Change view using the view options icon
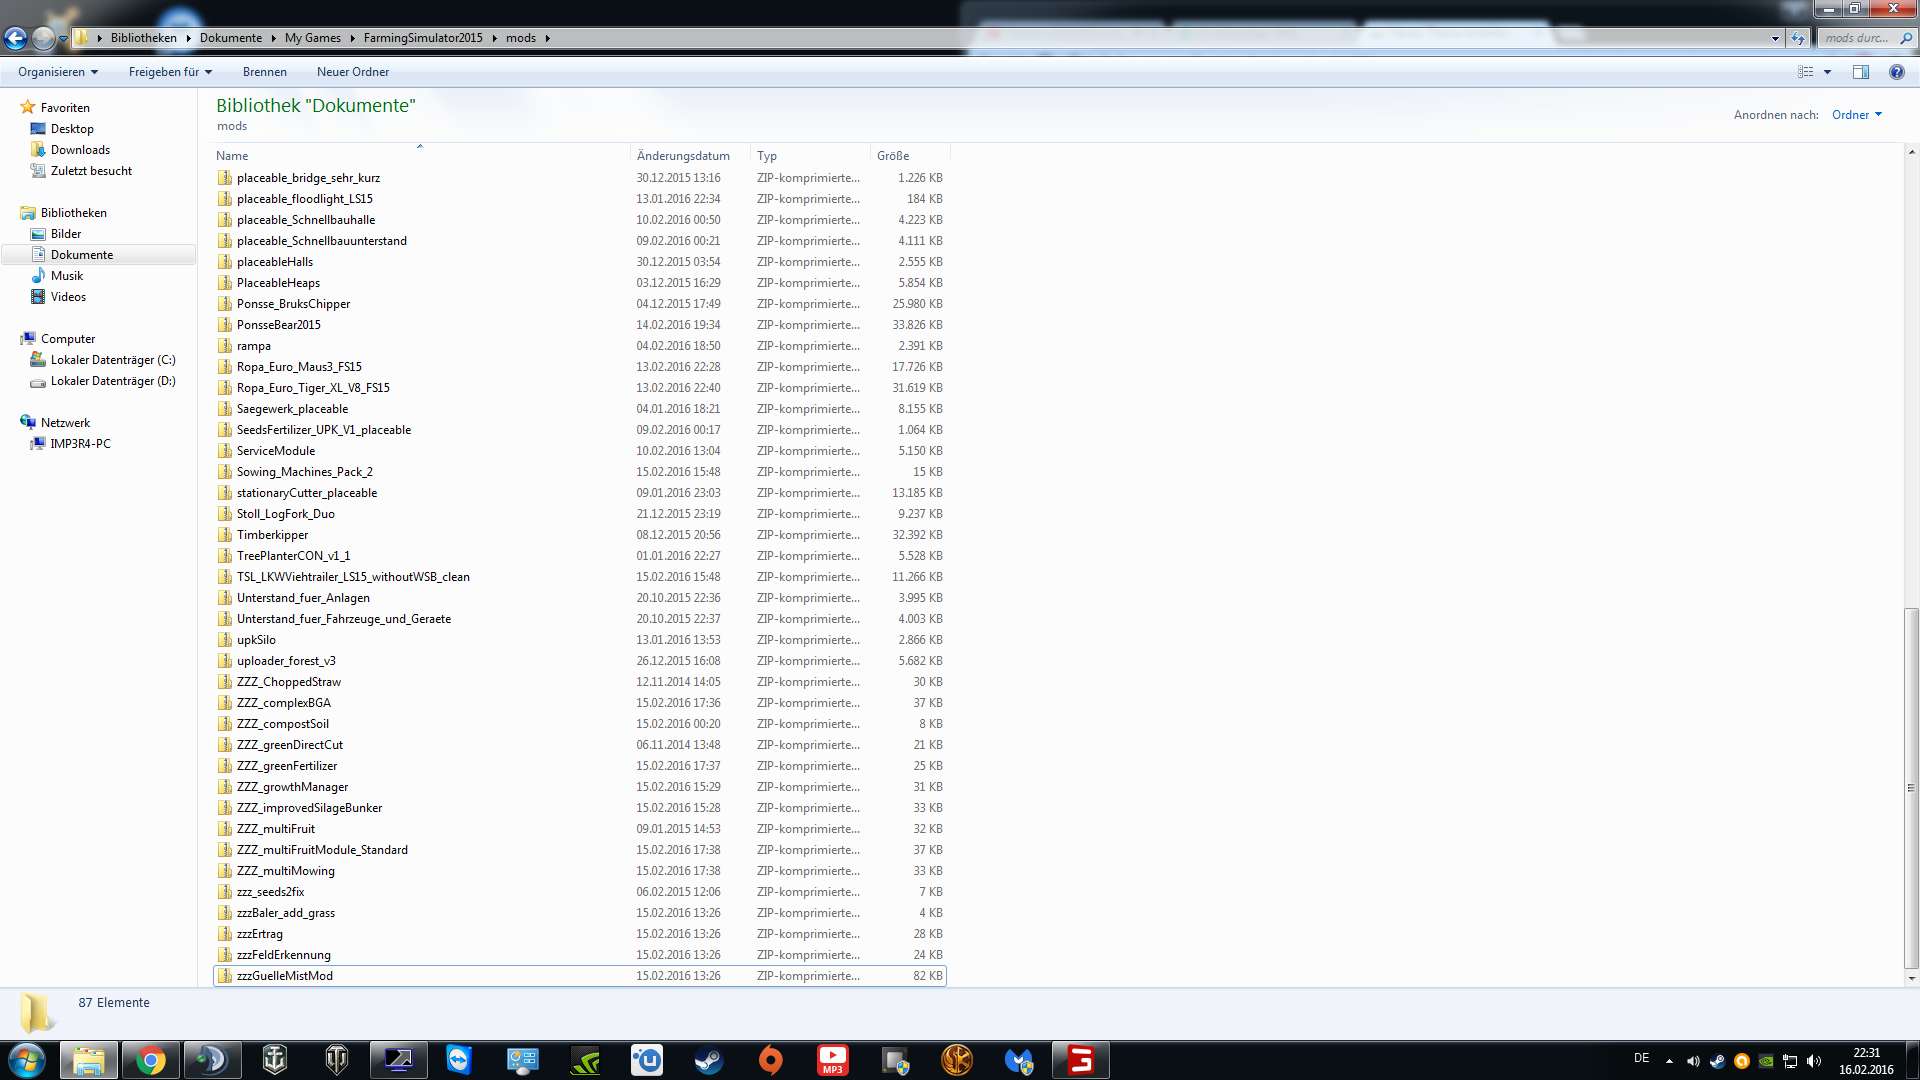1920x1080 pixels. pyautogui.click(x=1806, y=72)
